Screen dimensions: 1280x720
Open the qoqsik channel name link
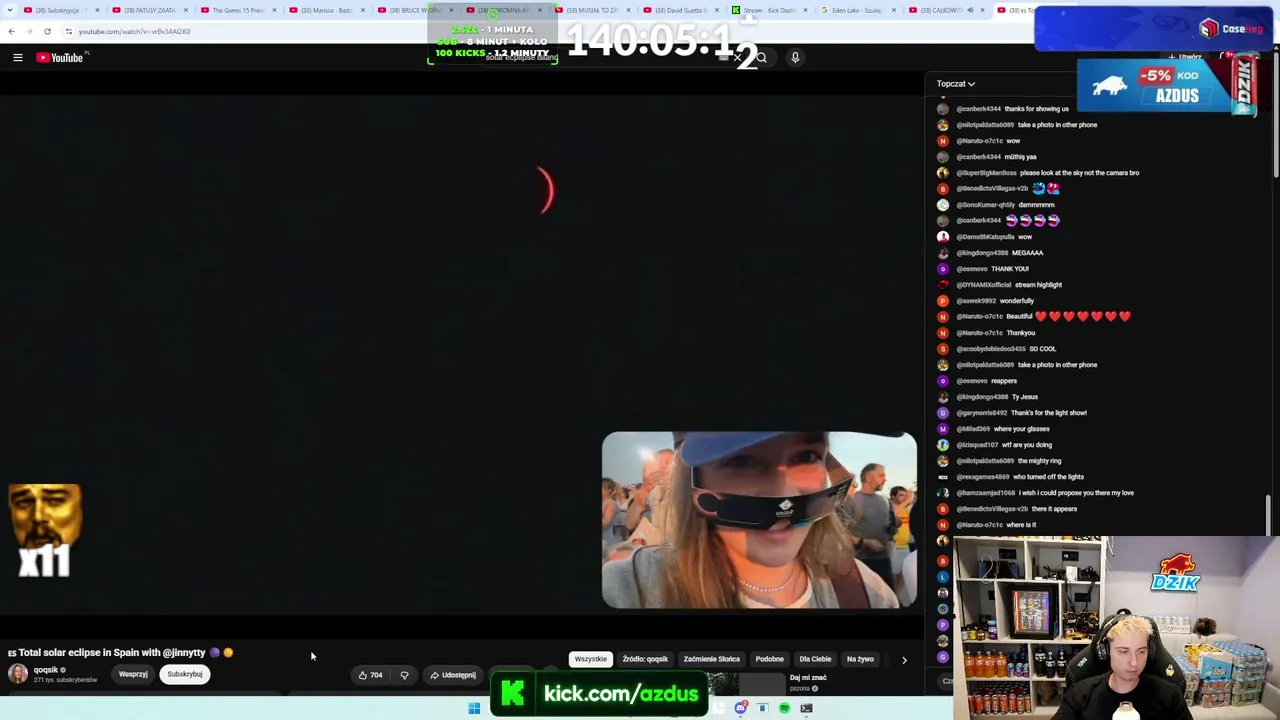(x=46, y=670)
